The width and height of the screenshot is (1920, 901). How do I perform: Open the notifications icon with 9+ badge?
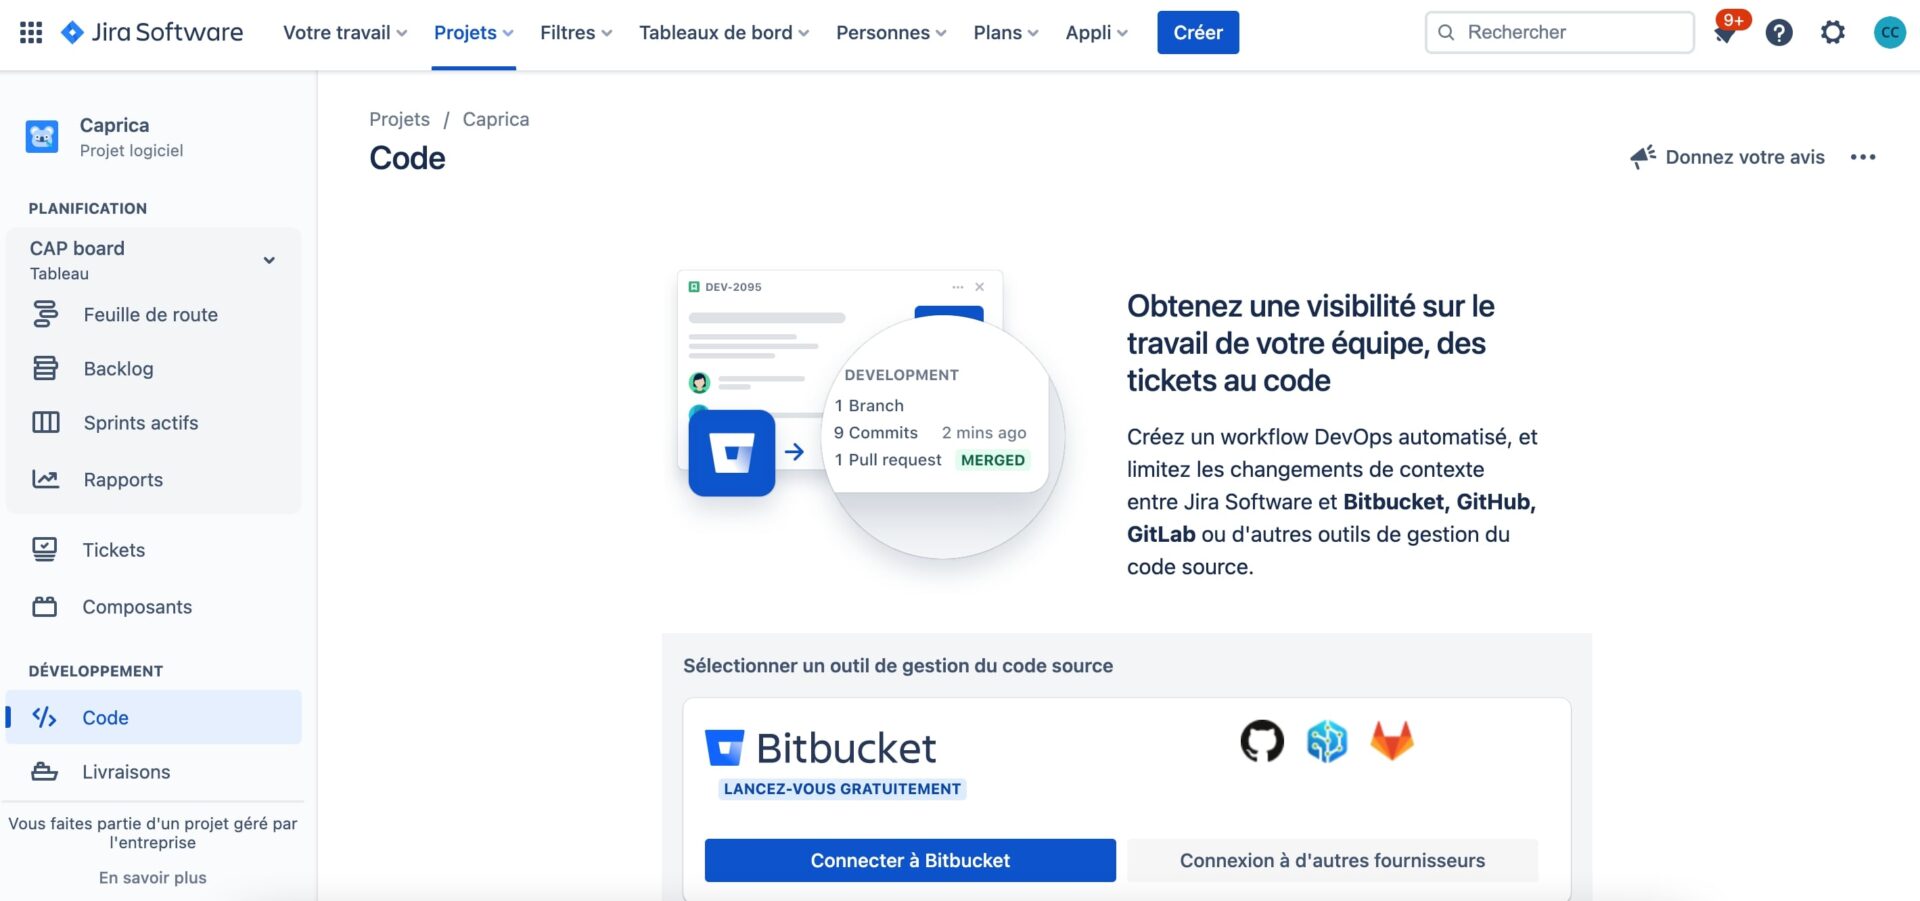coord(1725,32)
